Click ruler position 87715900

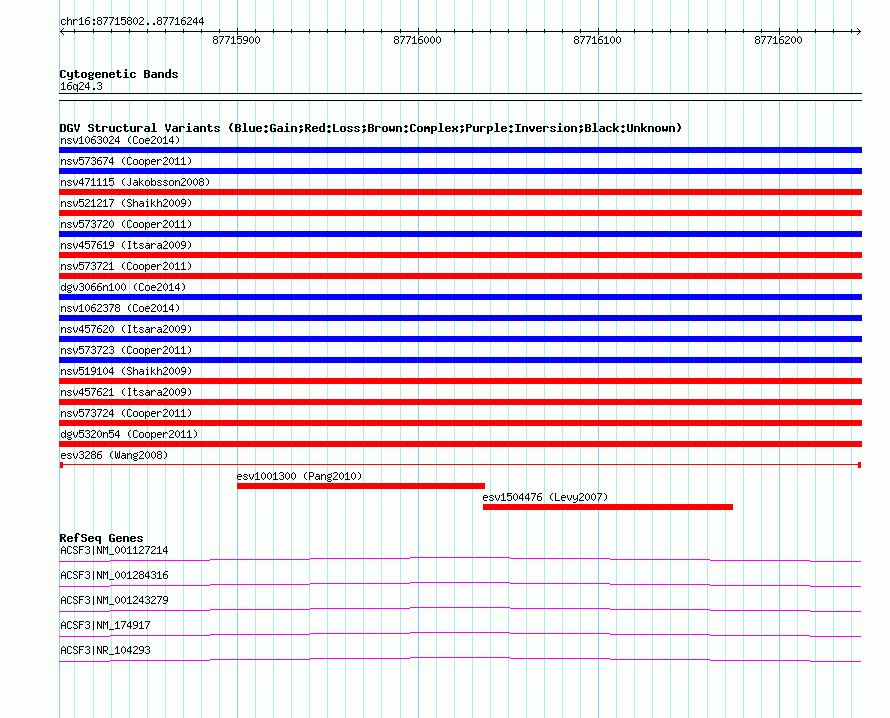point(236,40)
